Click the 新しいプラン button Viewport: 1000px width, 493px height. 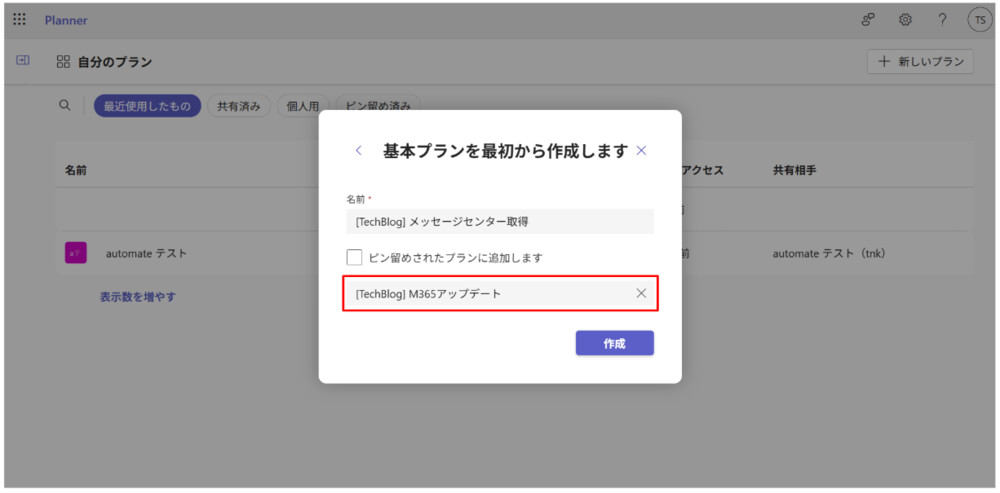pyautogui.click(x=920, y=62)
